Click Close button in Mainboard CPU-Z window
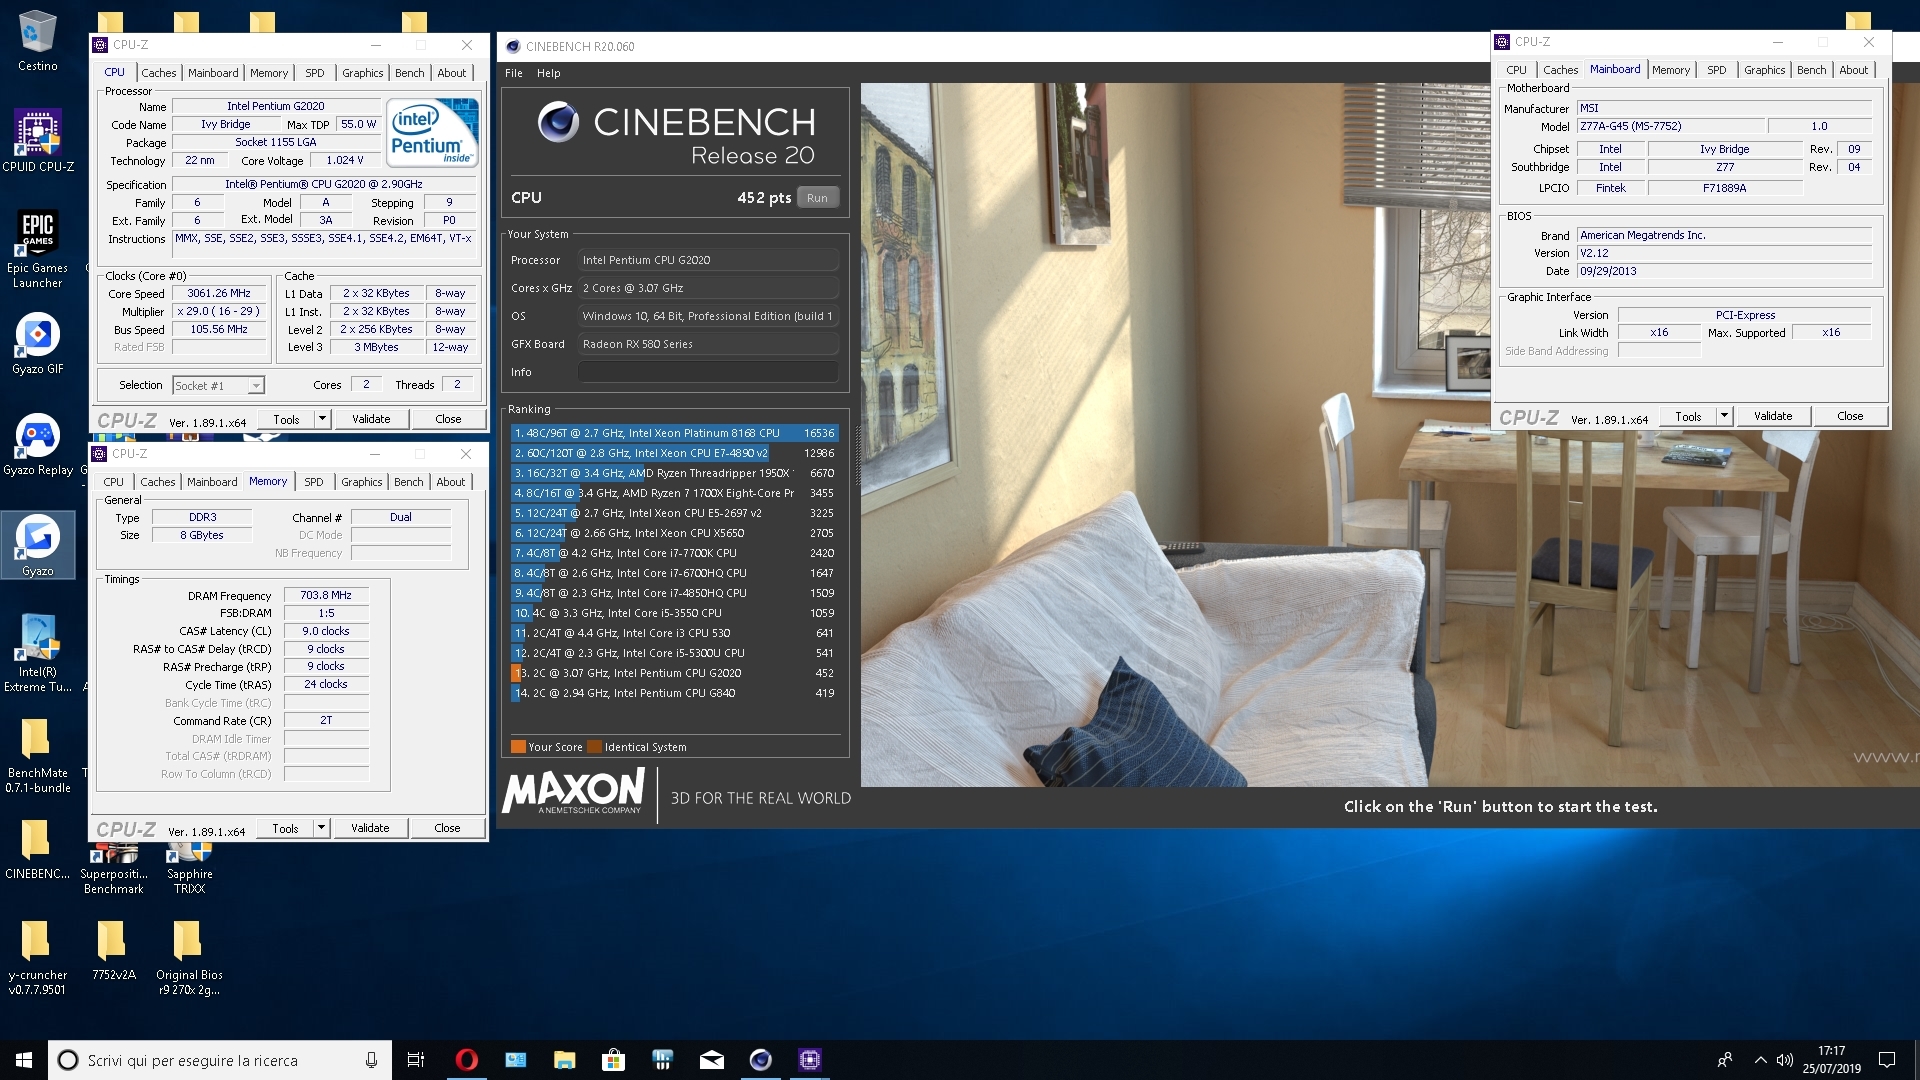 pyautogui.click(x=1850, y=416)
